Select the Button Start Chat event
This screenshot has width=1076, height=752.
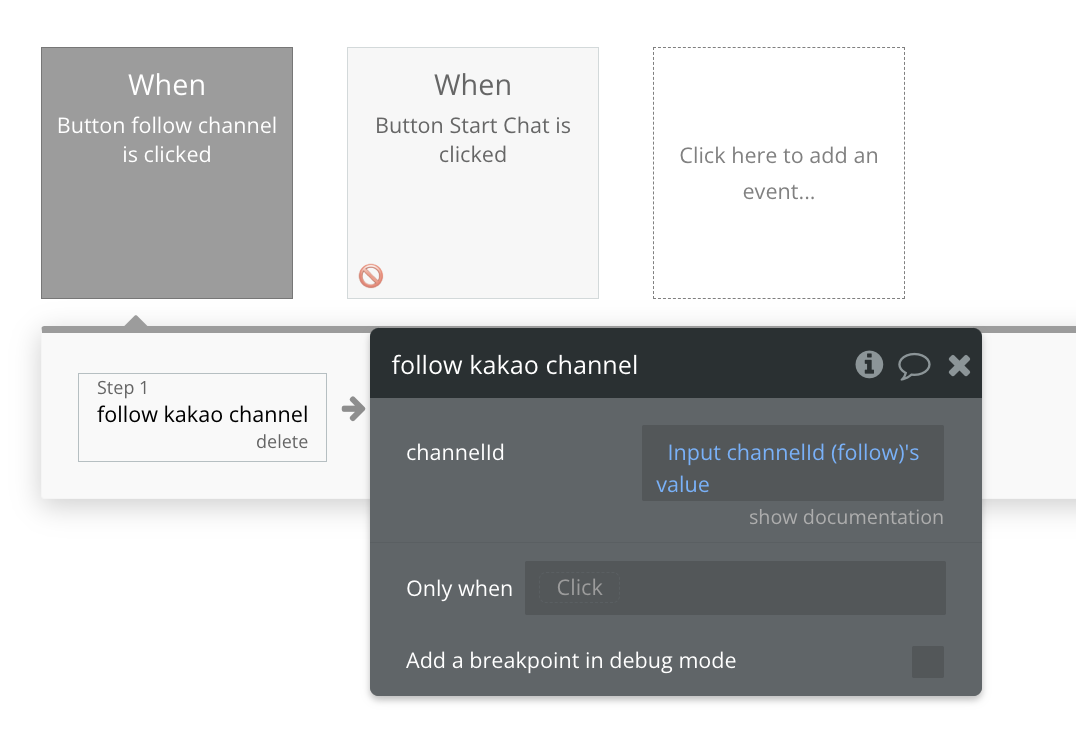pyautogui.click(x=473, y=173)
